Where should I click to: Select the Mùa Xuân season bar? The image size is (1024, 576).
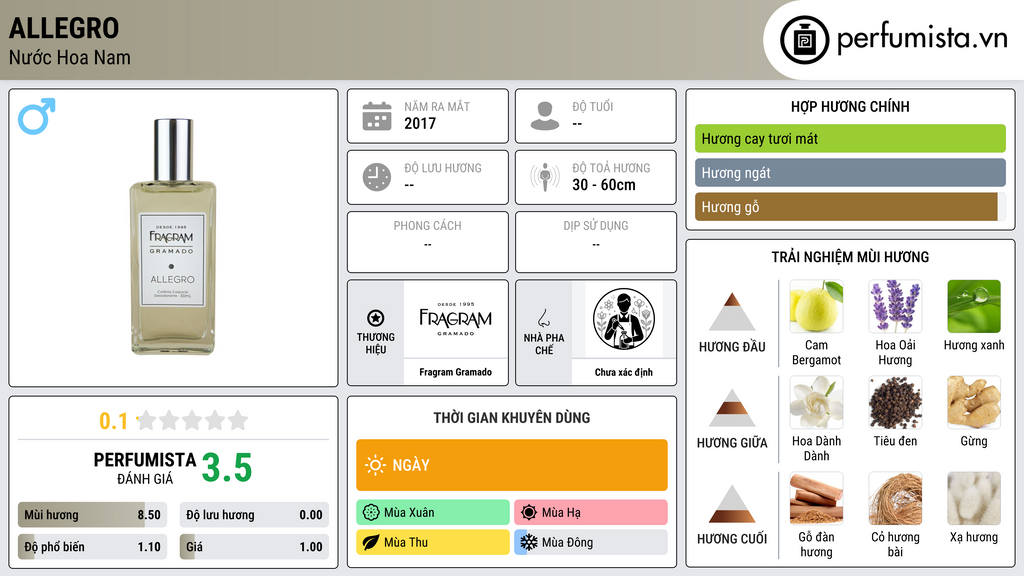tap(433, 513)
